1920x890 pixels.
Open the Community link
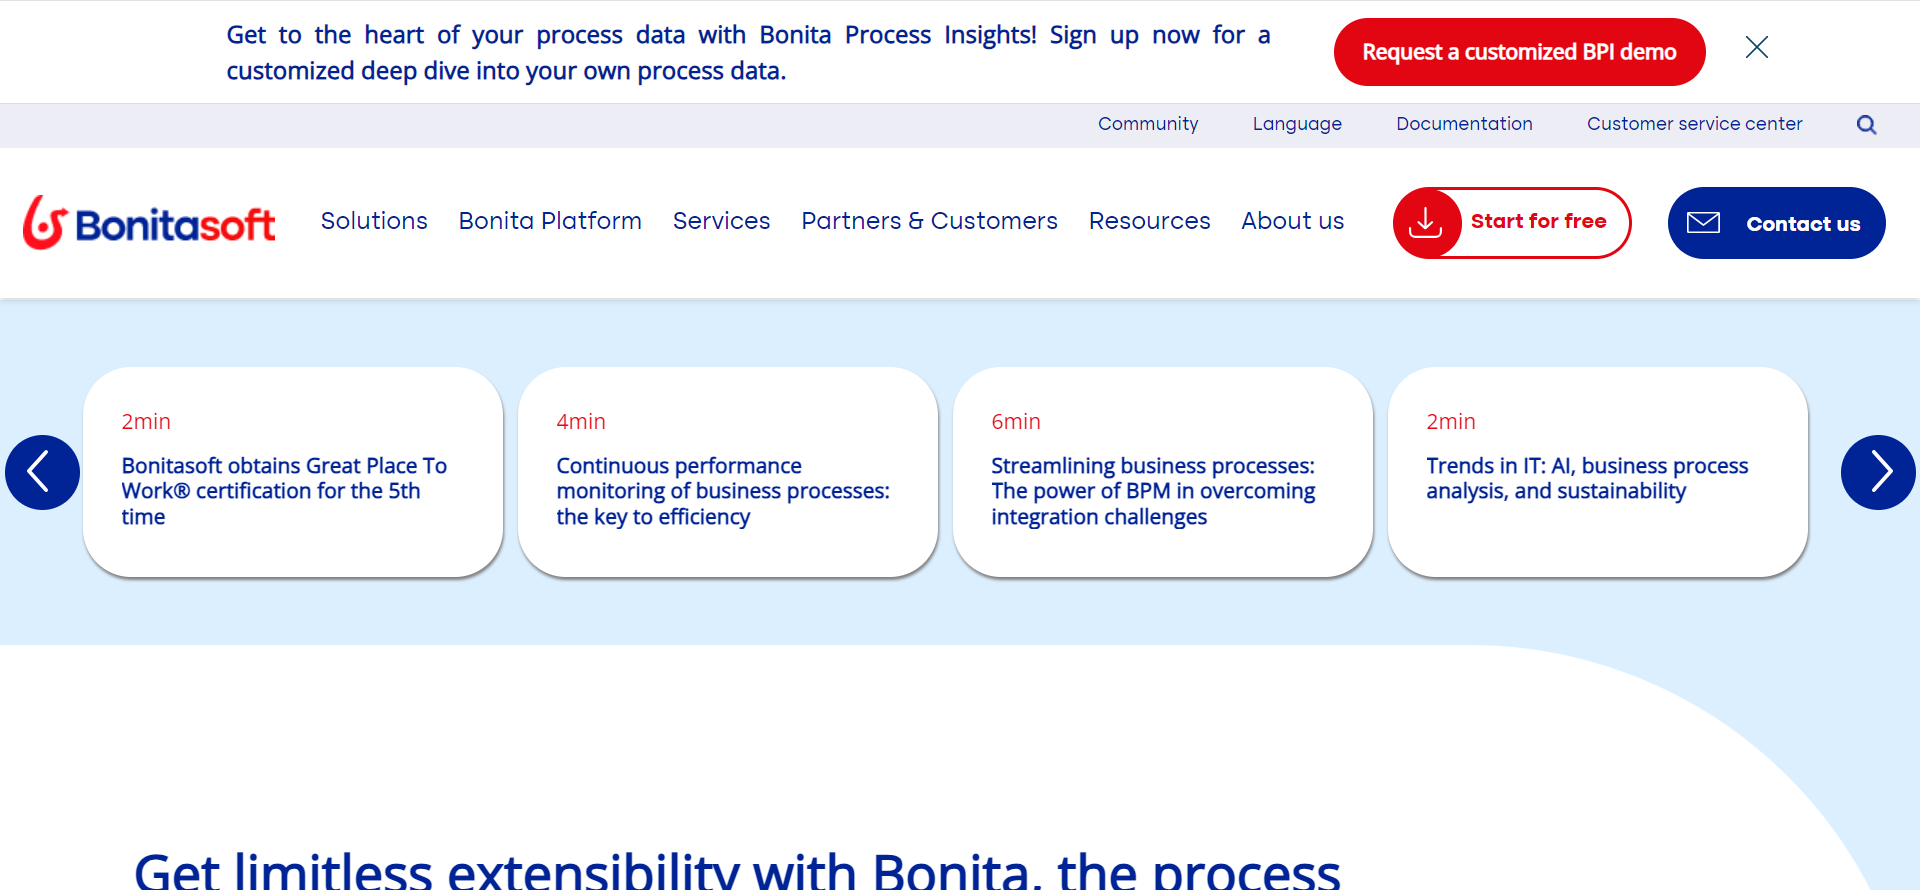1148,124
